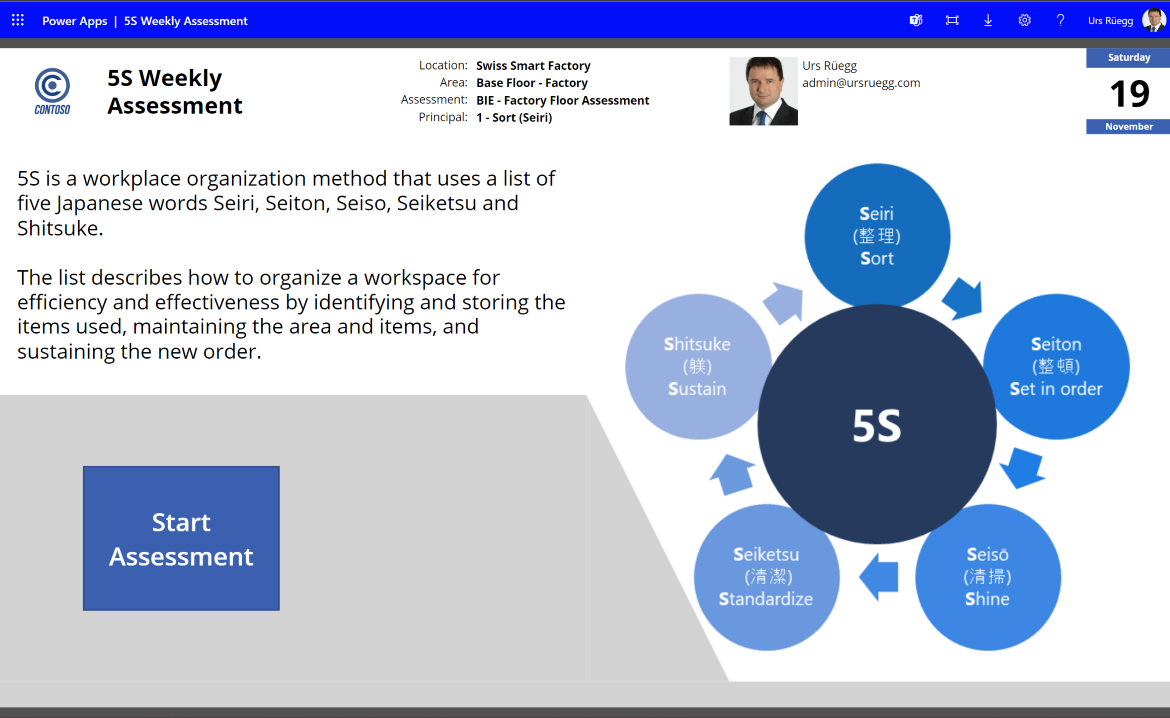
Task: Click the 'Urs Rüegg' username in header
Action: [x=1110, y=21]
